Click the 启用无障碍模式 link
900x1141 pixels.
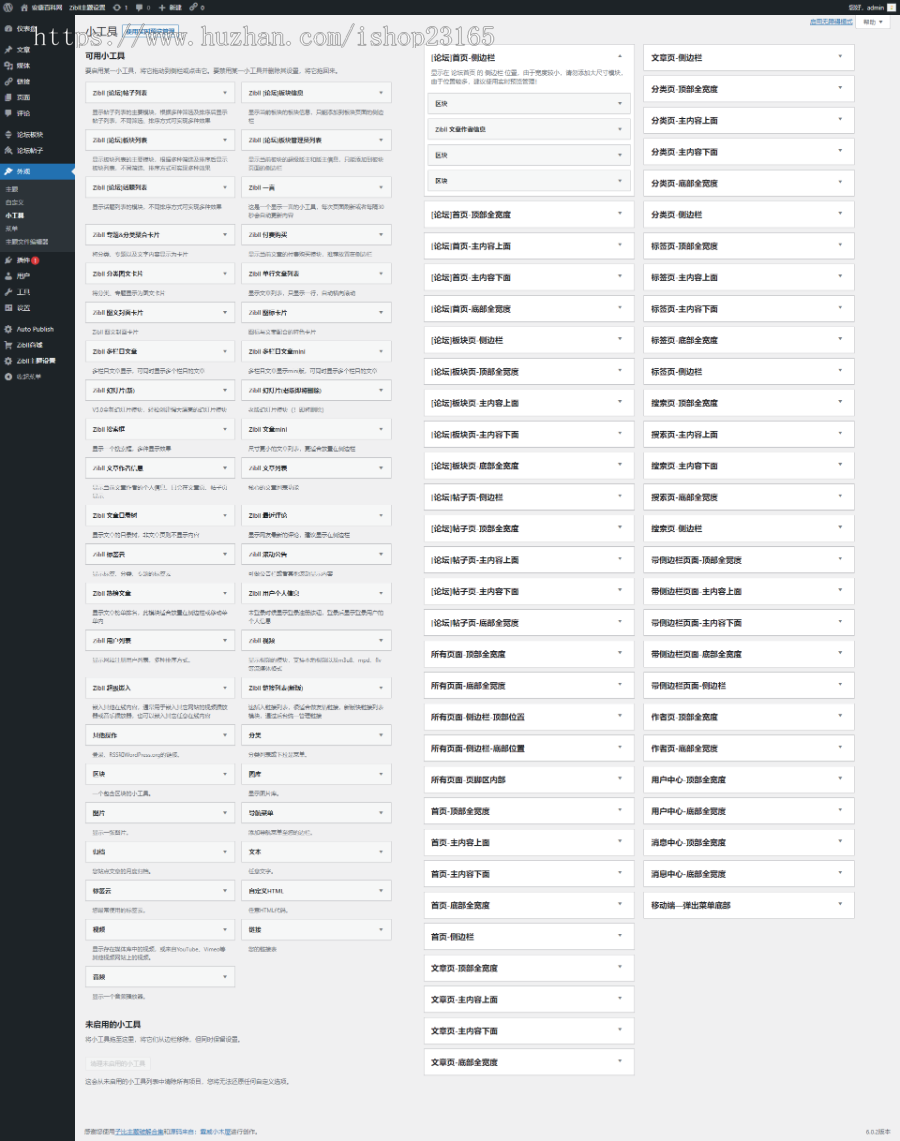coord(830,21)
